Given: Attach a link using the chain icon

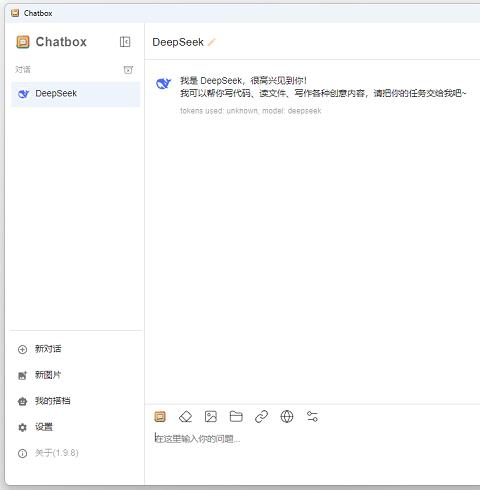Looking at the screenshot, I should tap(261, 417).
